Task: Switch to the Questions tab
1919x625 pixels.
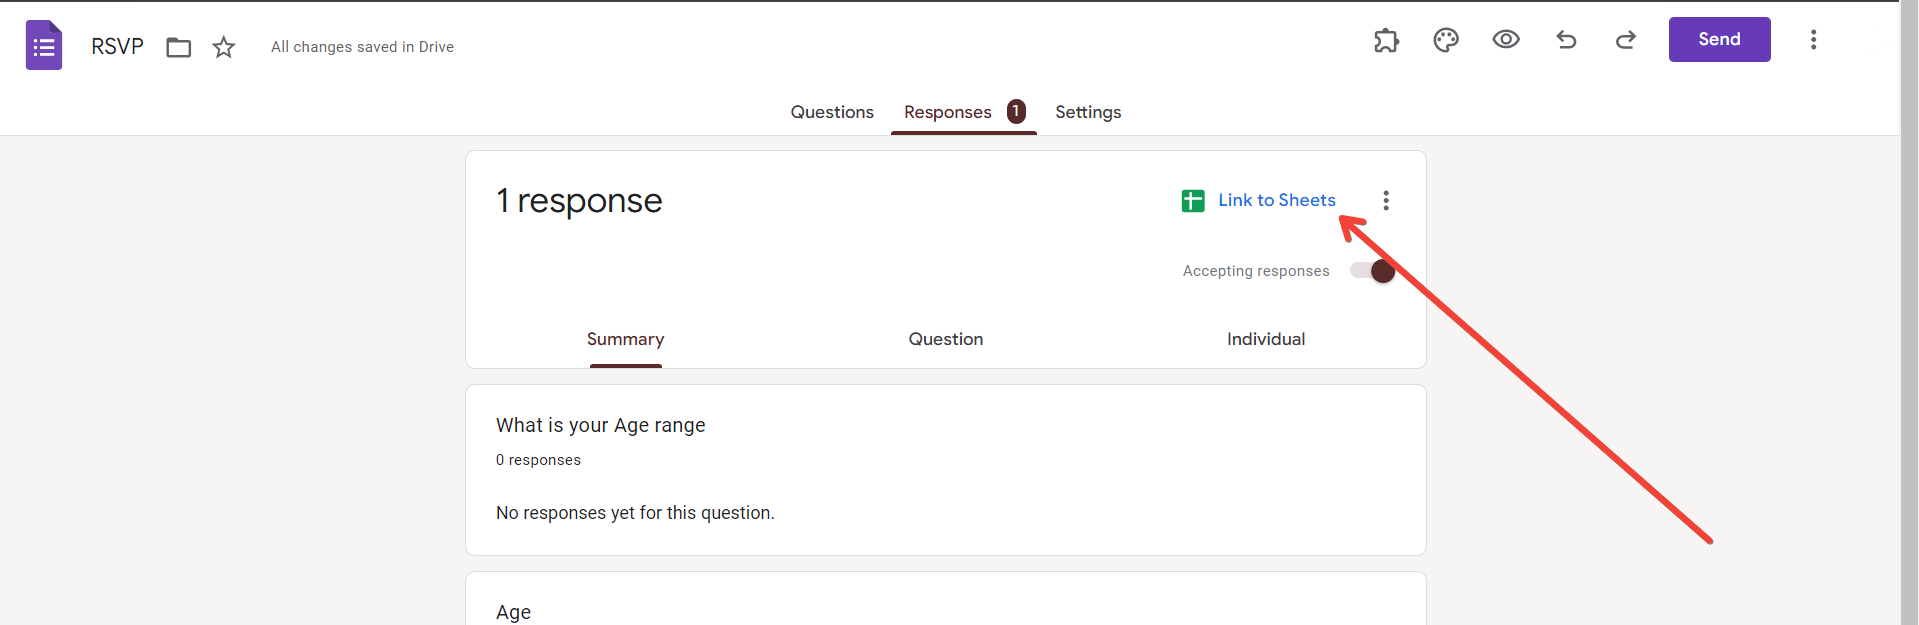Action: pyautogui.click(x=832, y=112)
